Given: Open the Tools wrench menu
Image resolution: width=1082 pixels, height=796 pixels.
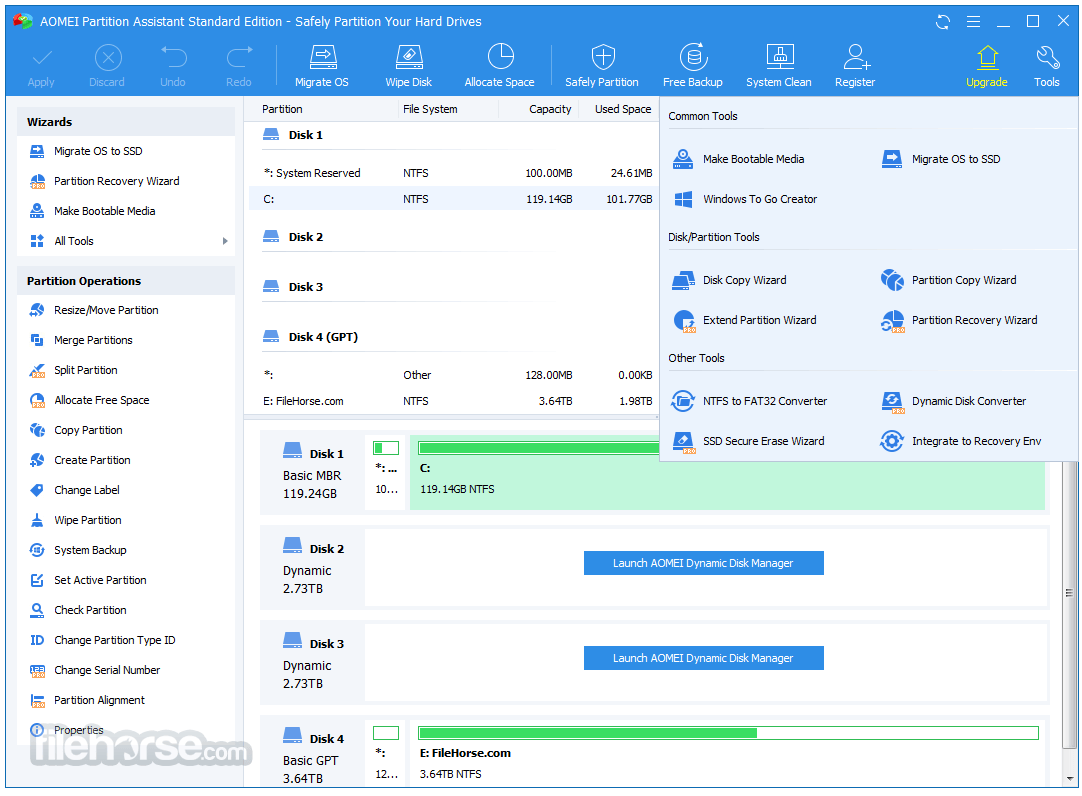Looking at the screenshot, I should pos(1047,66).
